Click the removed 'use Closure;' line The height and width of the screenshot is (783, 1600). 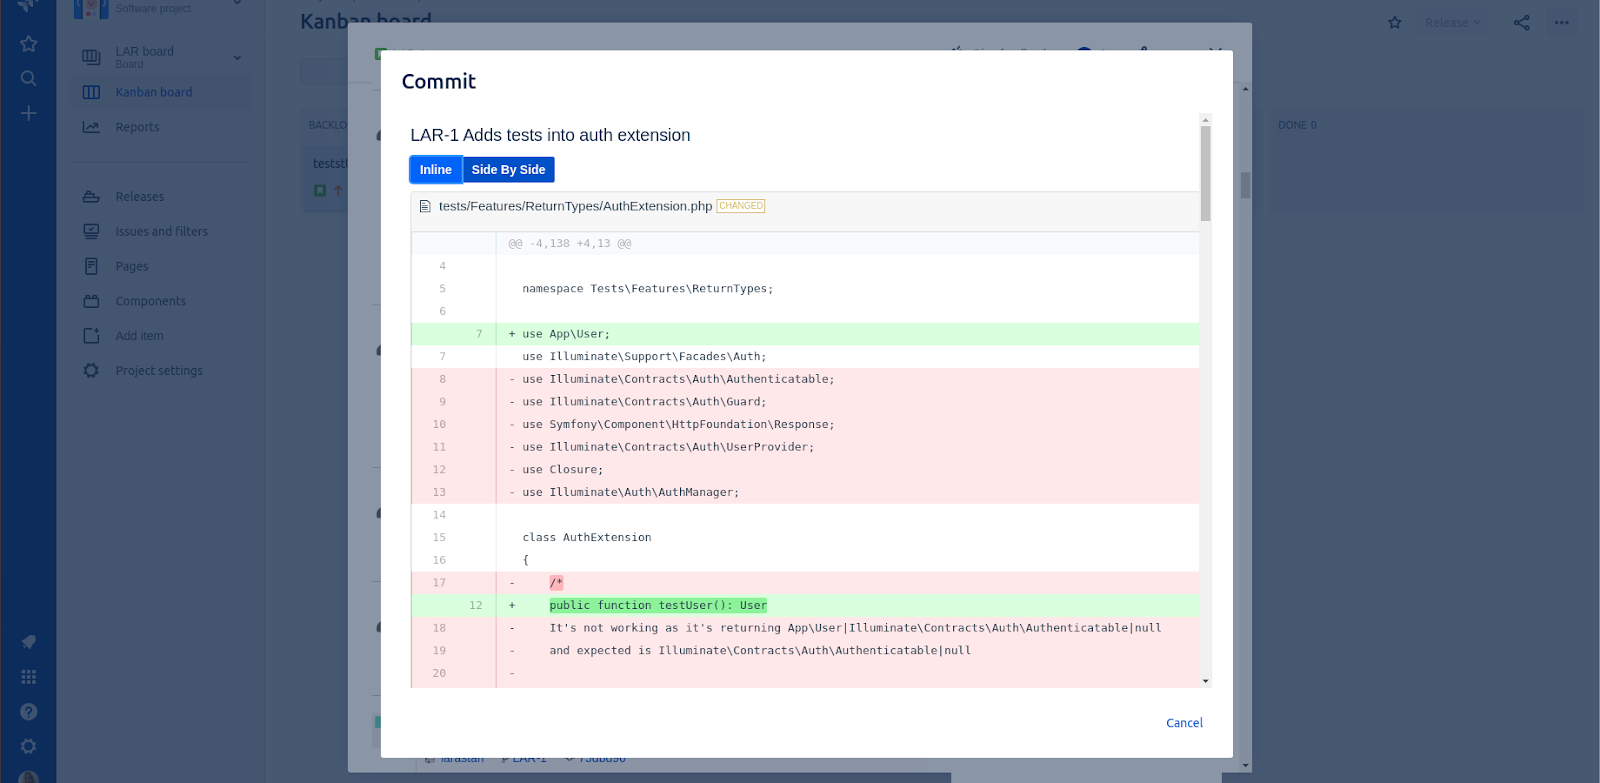(805, 469)
